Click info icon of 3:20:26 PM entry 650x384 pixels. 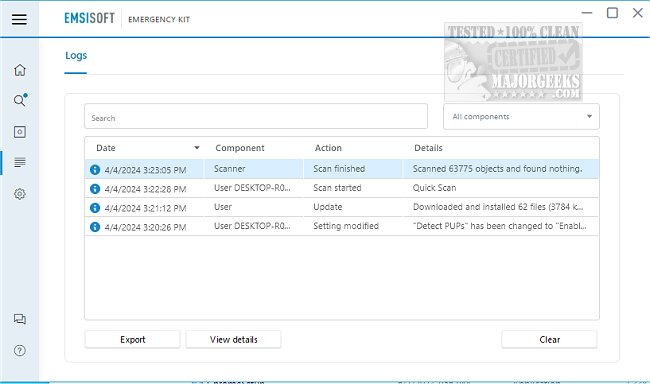(95, 227)
